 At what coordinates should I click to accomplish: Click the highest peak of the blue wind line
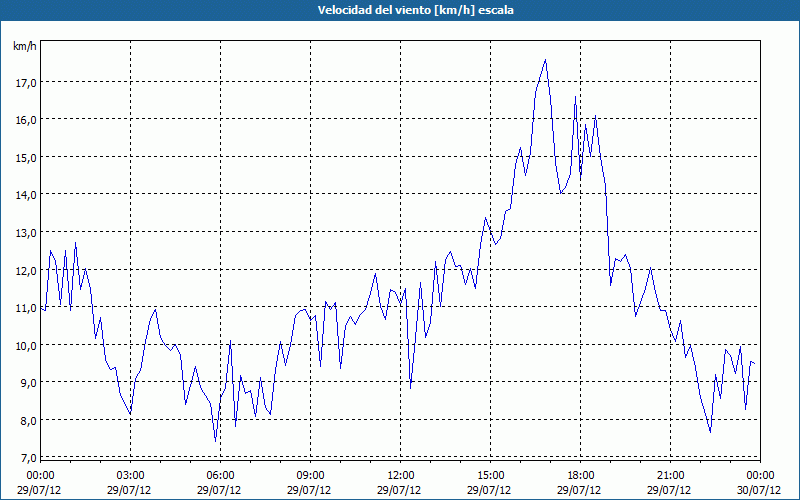(545, 60)
